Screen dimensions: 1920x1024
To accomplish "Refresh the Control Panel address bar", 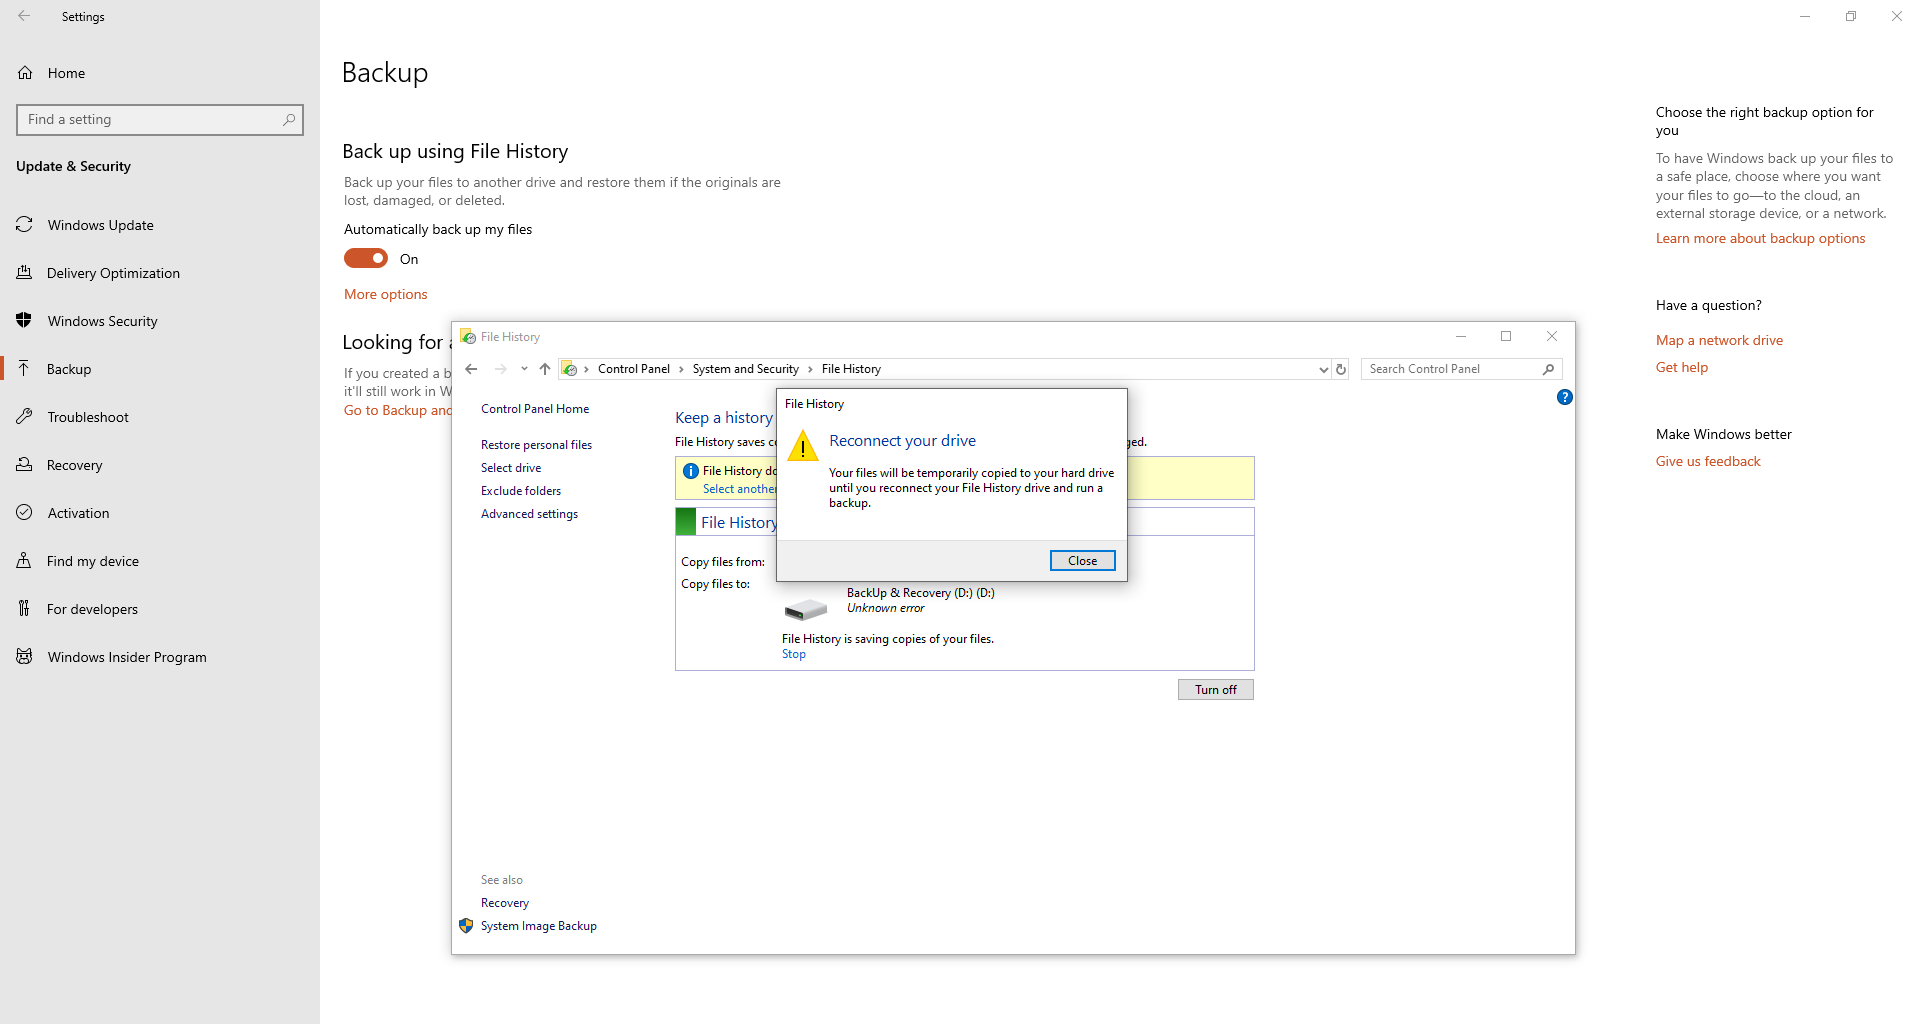I will click(x=1341, y=369).
